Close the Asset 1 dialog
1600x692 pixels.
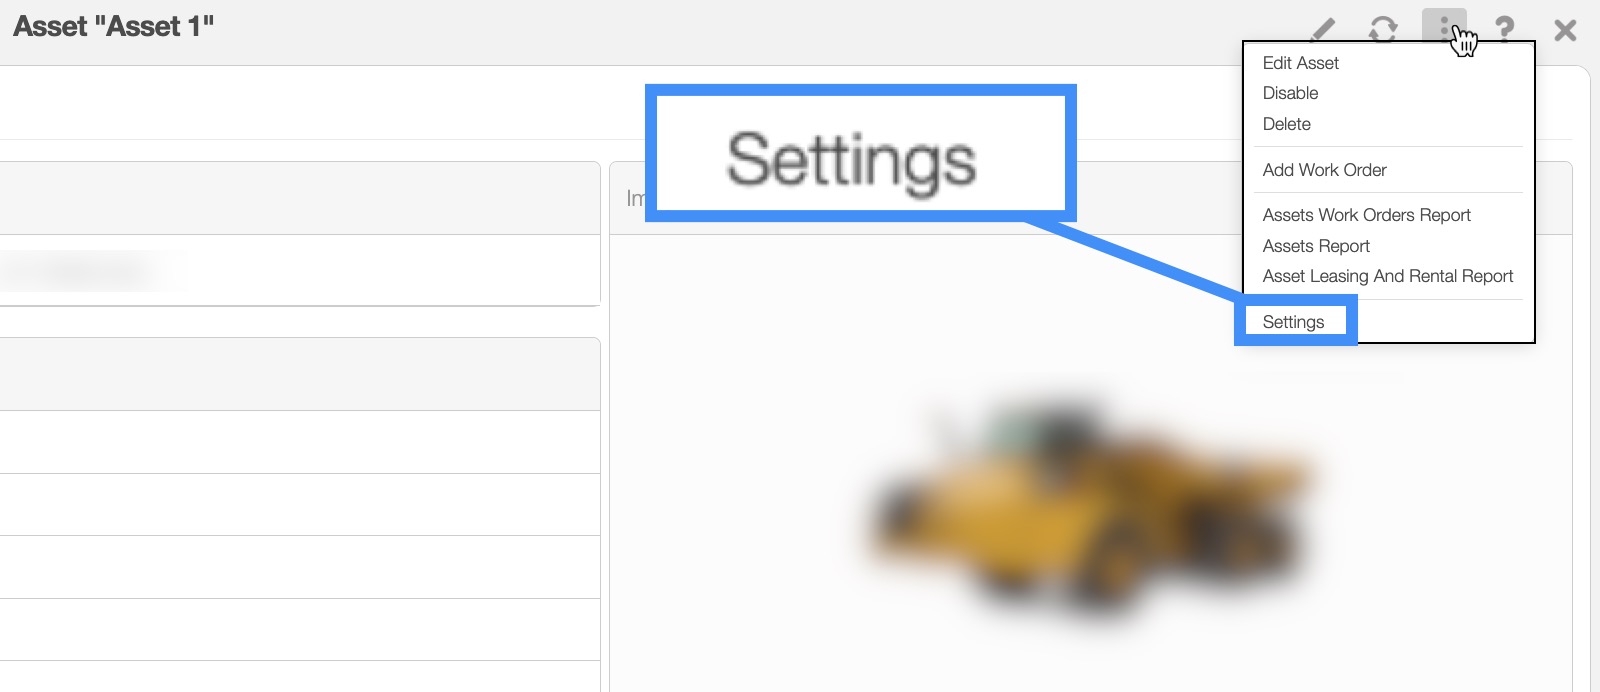(x=1565, y=30)
